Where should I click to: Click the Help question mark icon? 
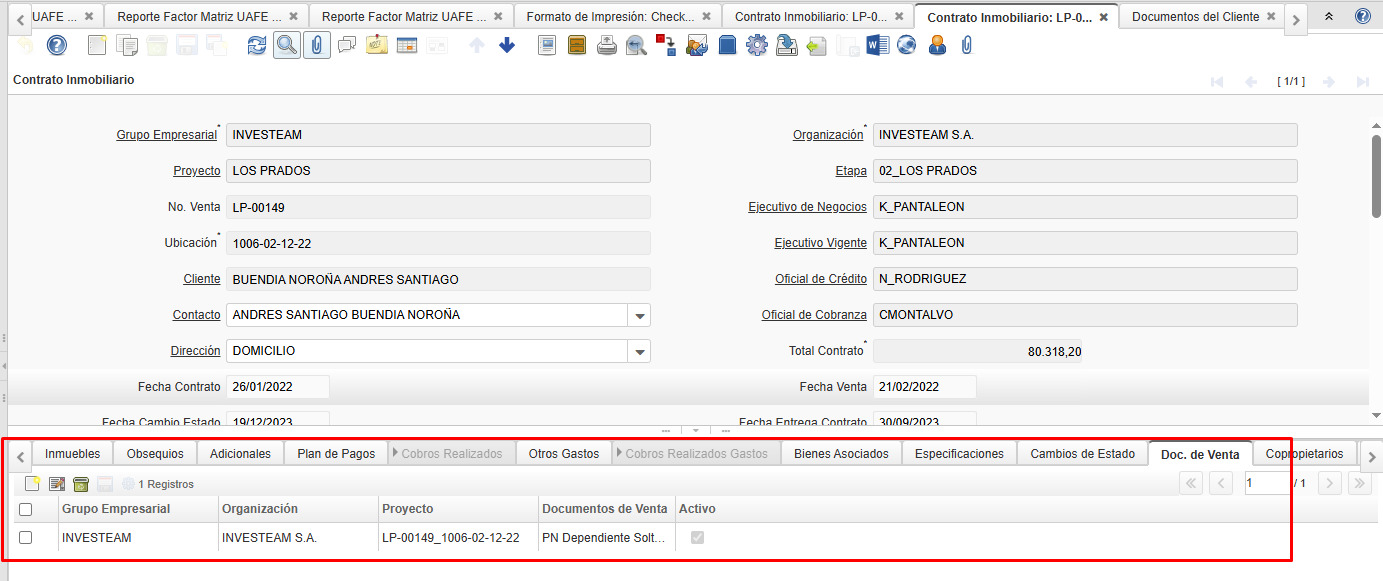(56, 45)
